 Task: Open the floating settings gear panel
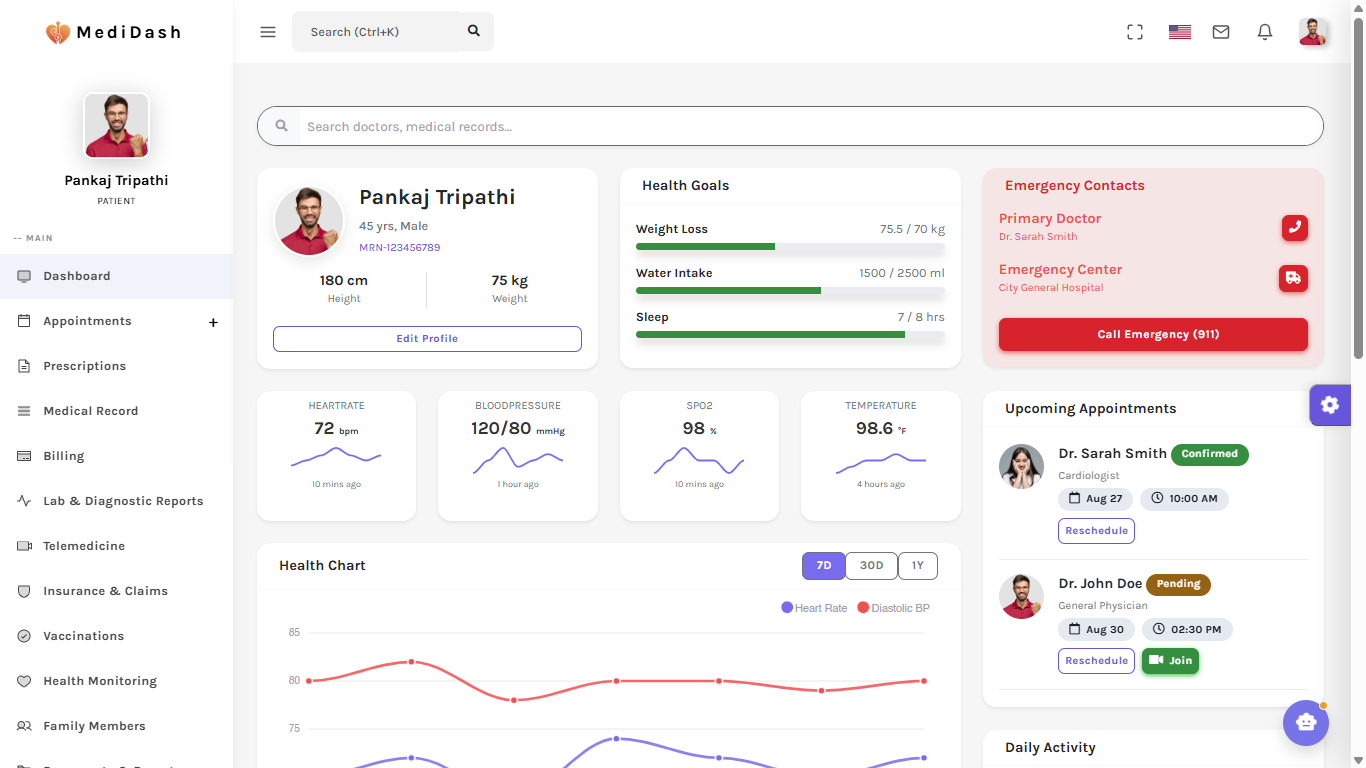tap(1330, 405)
